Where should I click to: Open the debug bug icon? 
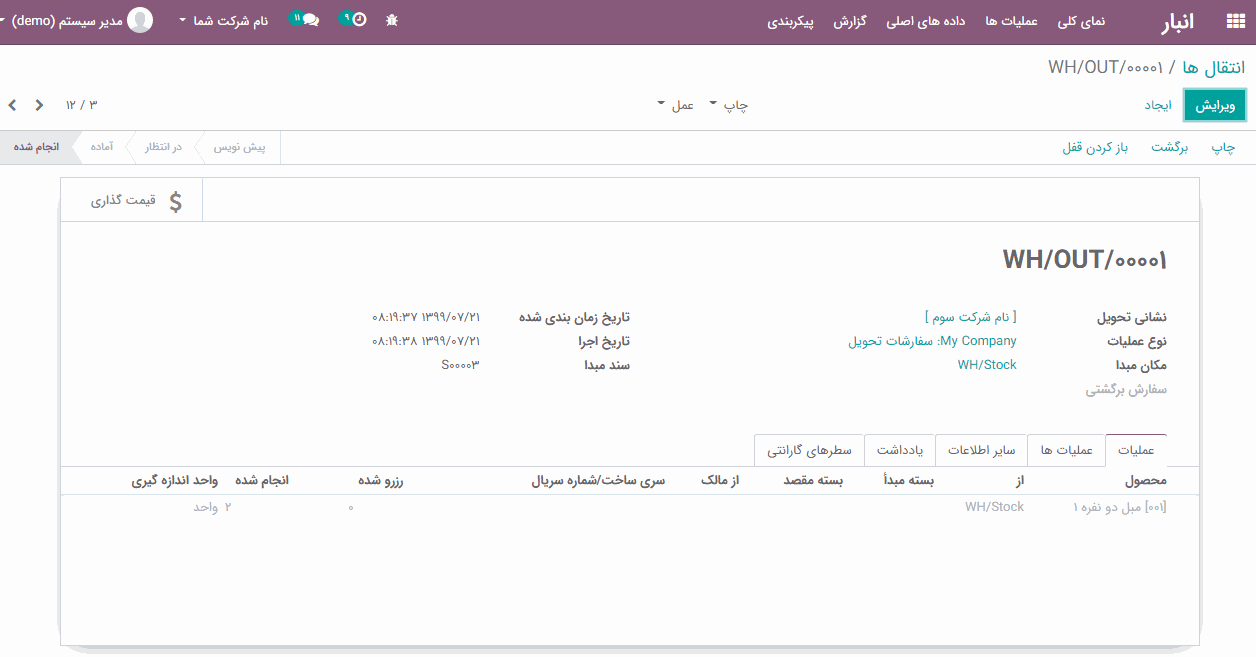coord(392,20)
